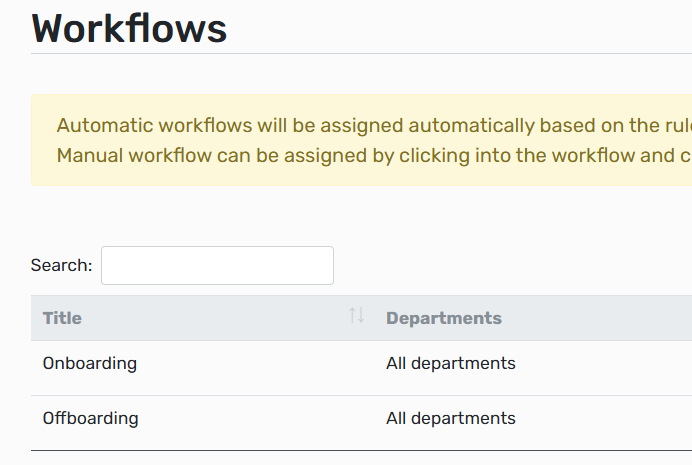Viewport: 692px width, 465px height.
Task: Focus the Search input field
Action: click(217, 265)
